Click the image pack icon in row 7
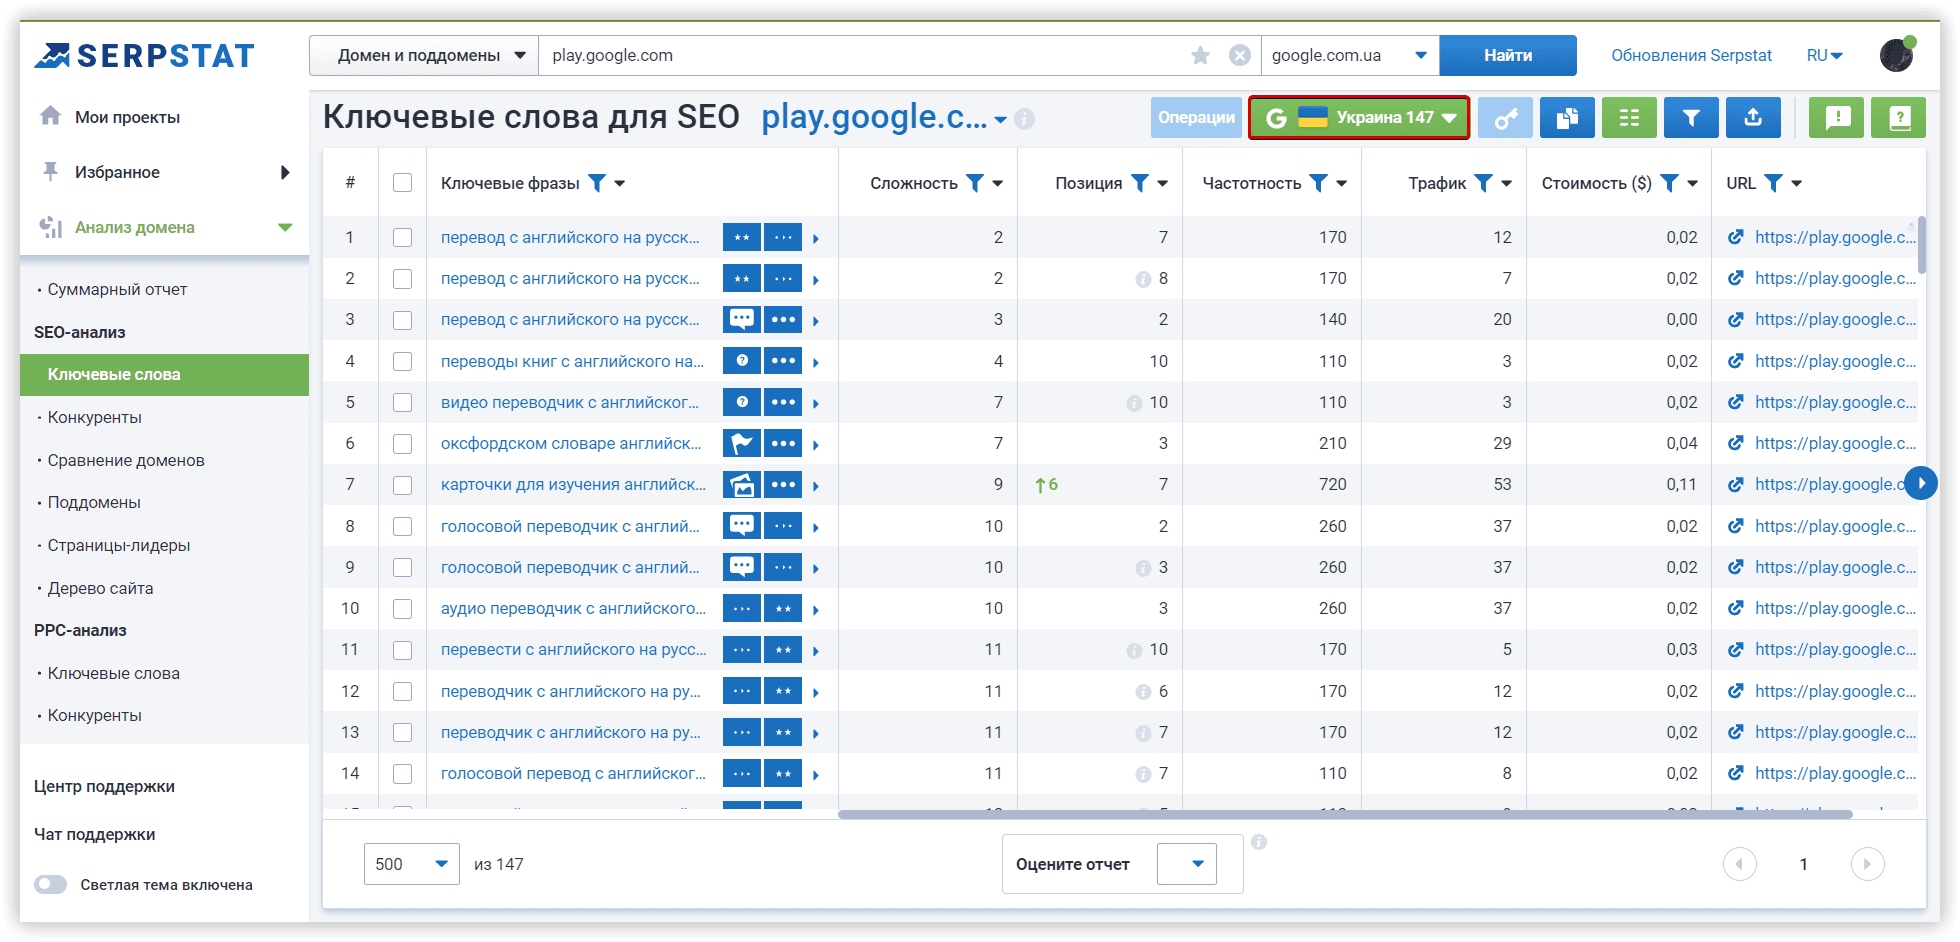 (x=742, y=485)
